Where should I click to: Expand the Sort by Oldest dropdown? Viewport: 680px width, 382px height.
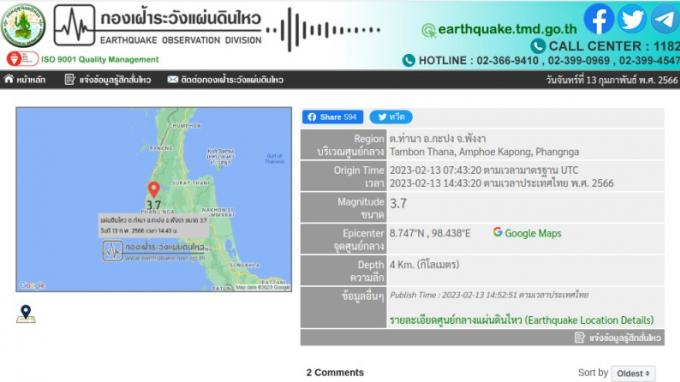click(633, 373)
